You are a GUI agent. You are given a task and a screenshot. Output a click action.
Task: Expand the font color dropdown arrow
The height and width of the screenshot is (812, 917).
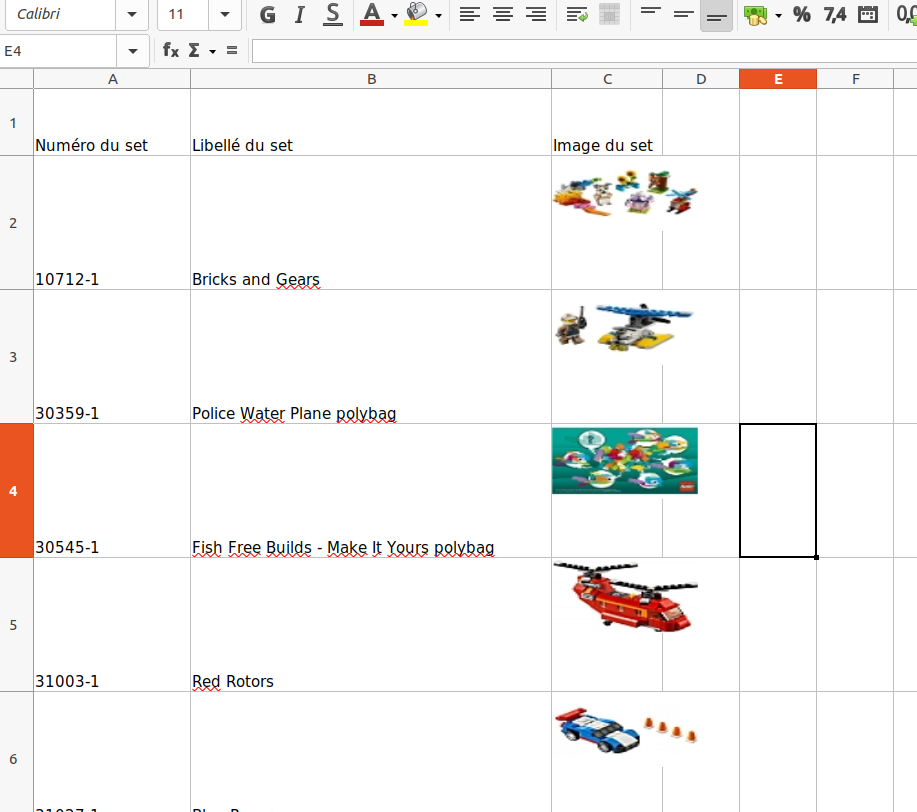395,15
